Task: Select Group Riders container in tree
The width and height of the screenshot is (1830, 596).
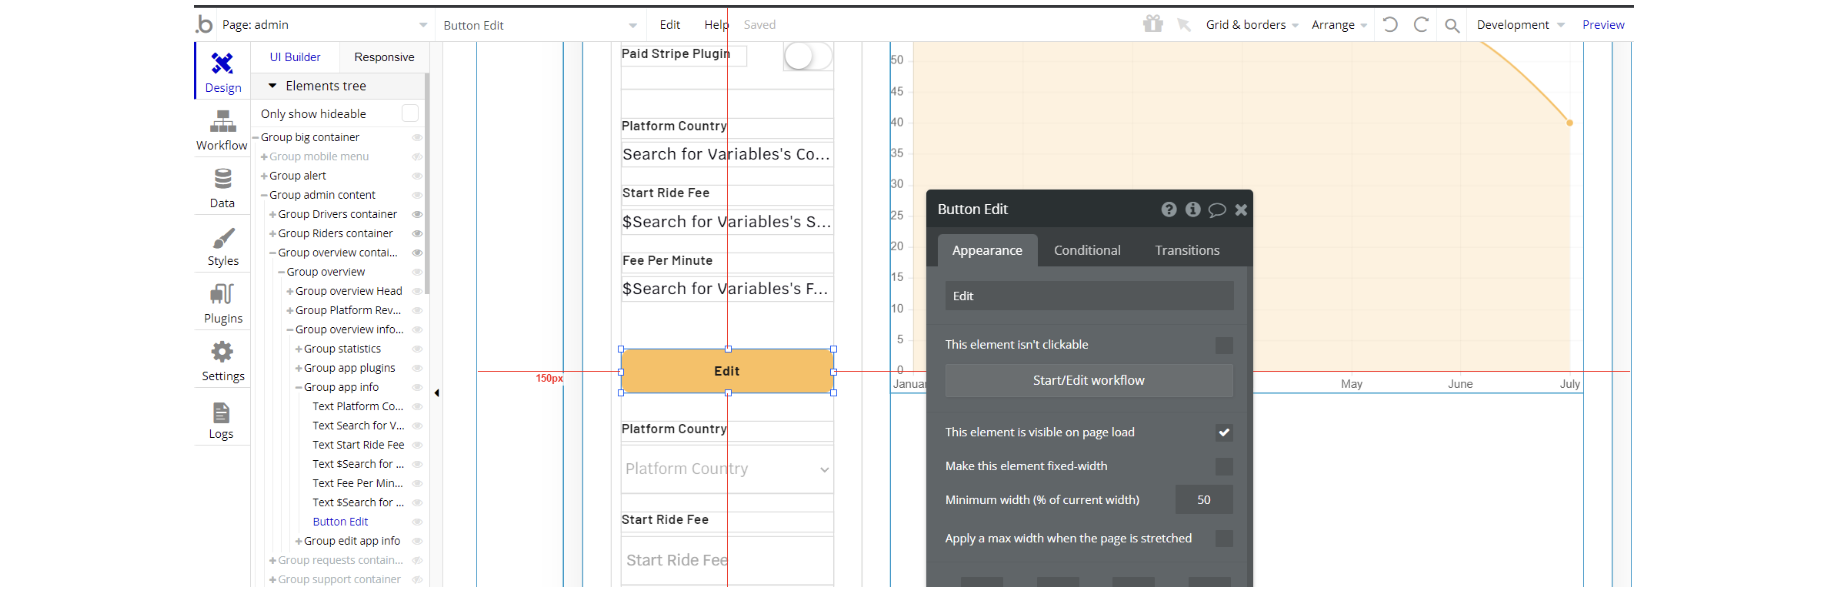Action: point(335,234)
